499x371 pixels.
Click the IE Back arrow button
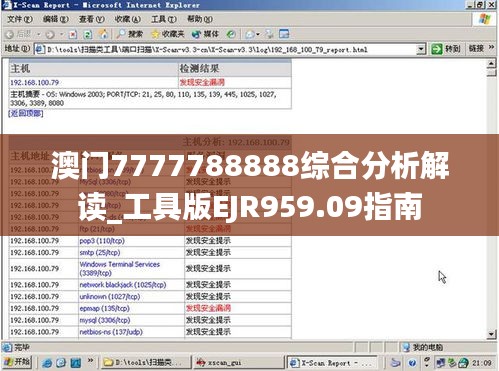click(x=10, y=34)
